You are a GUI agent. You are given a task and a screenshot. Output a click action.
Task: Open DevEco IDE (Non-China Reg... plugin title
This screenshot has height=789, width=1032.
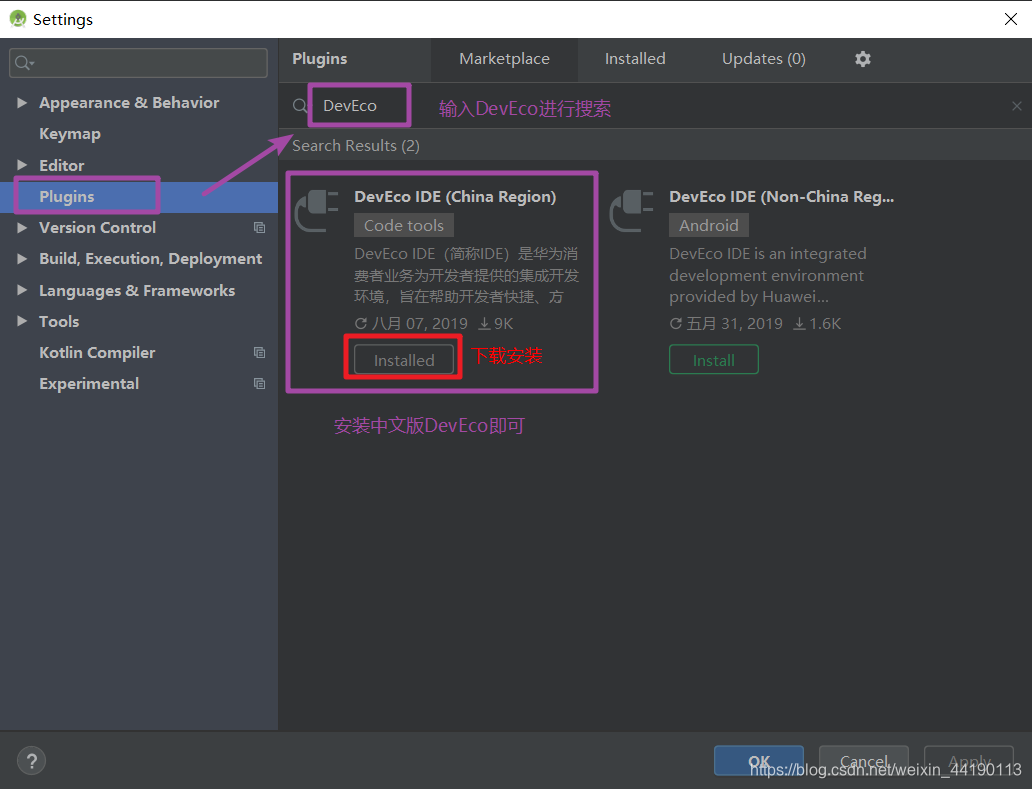click(x=781, y=197)
